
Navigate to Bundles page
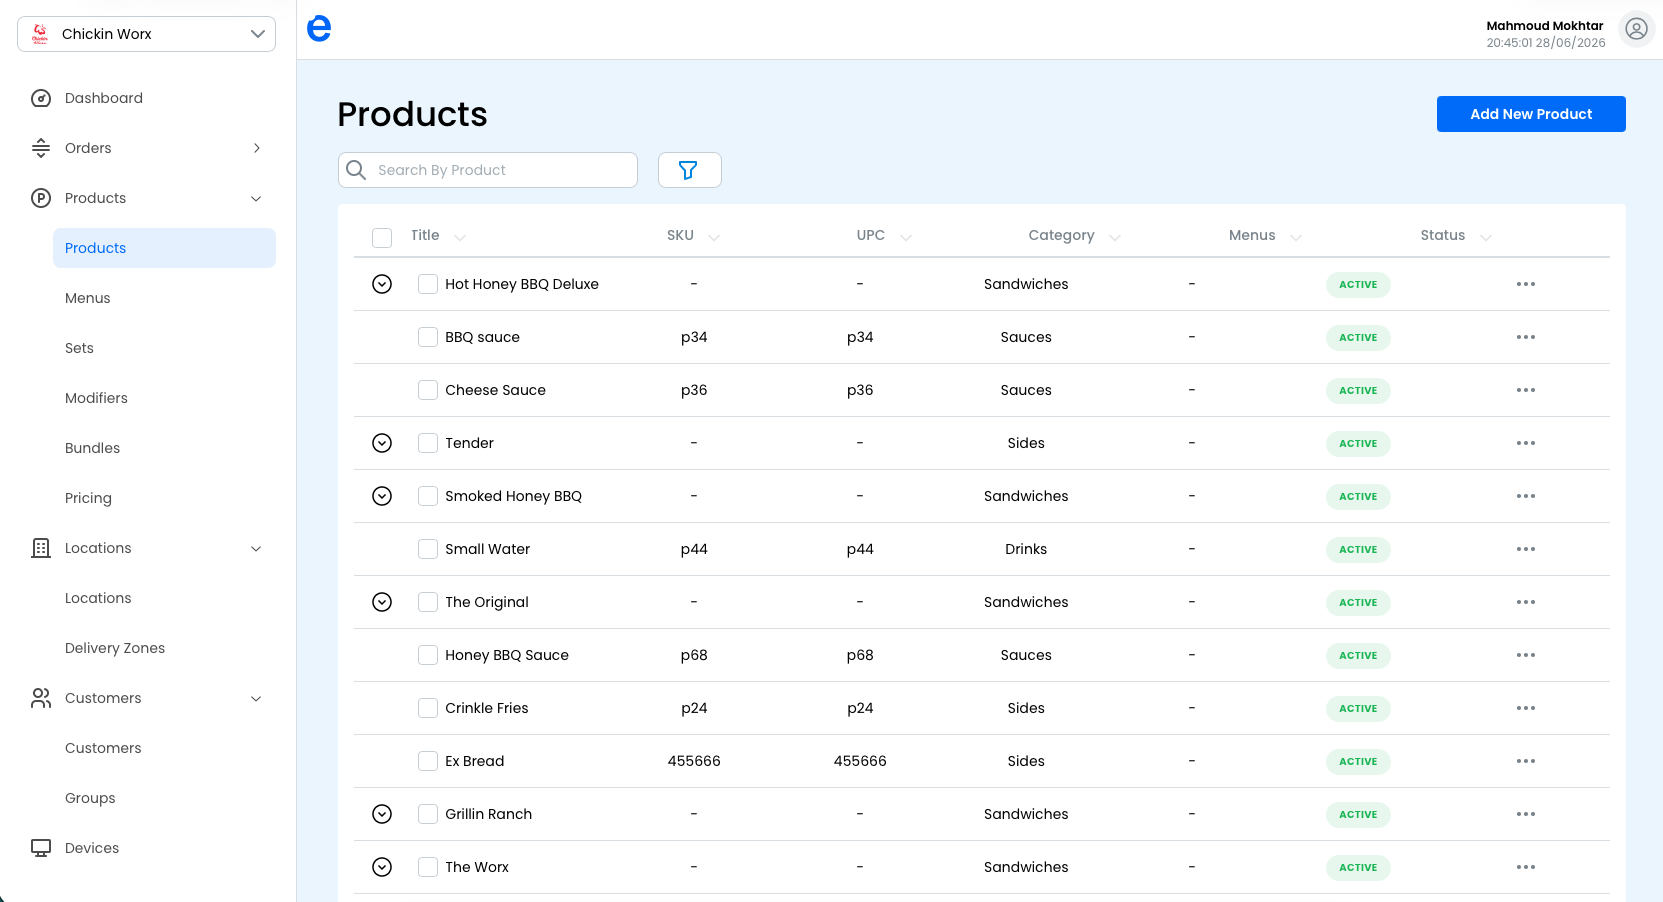92,448
